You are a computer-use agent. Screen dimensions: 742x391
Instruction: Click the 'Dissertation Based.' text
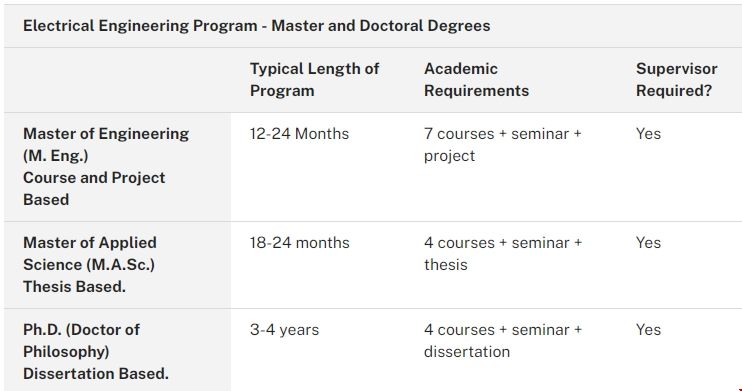point(96,373)
